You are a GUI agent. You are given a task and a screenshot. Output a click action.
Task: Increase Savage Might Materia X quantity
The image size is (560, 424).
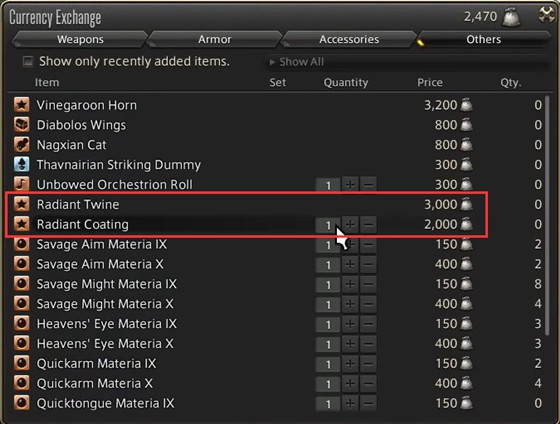[x=350, y=304]
